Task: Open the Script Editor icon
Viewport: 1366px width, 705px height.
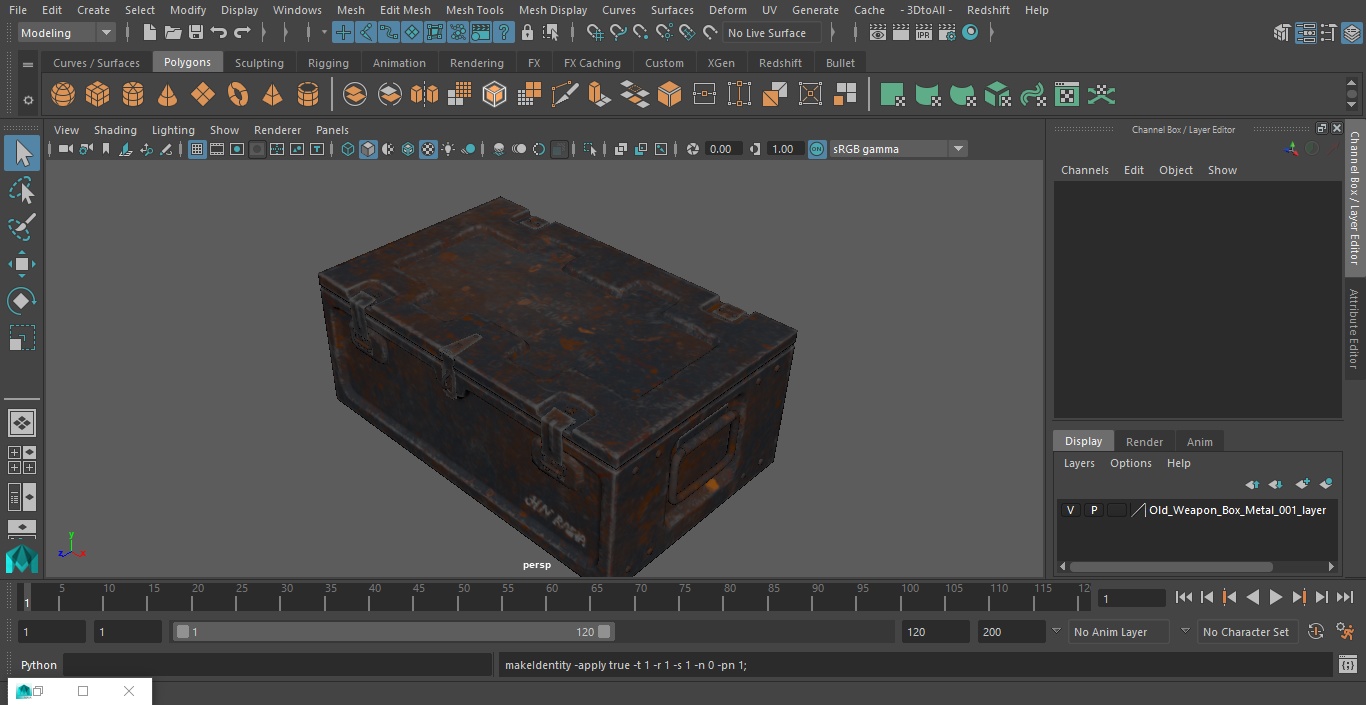Action: click(x=1347, y=665)
